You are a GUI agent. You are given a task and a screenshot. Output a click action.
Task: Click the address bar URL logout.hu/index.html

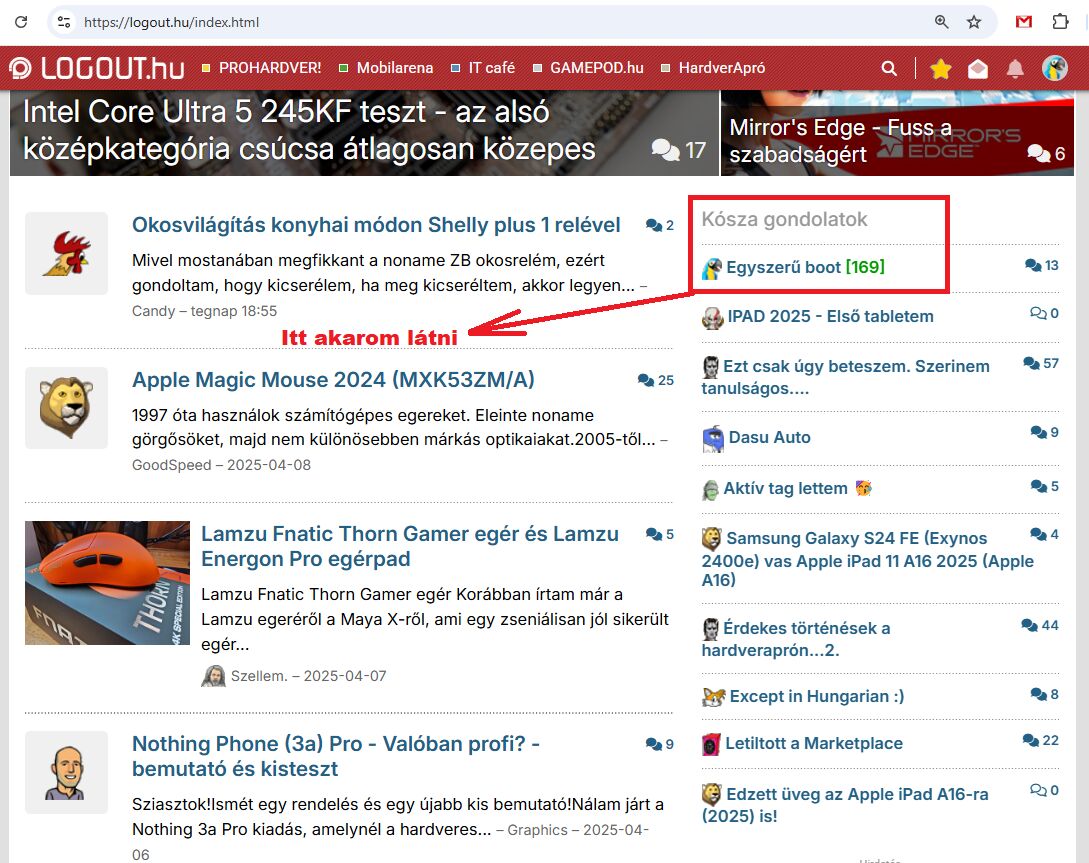[172, 22]
